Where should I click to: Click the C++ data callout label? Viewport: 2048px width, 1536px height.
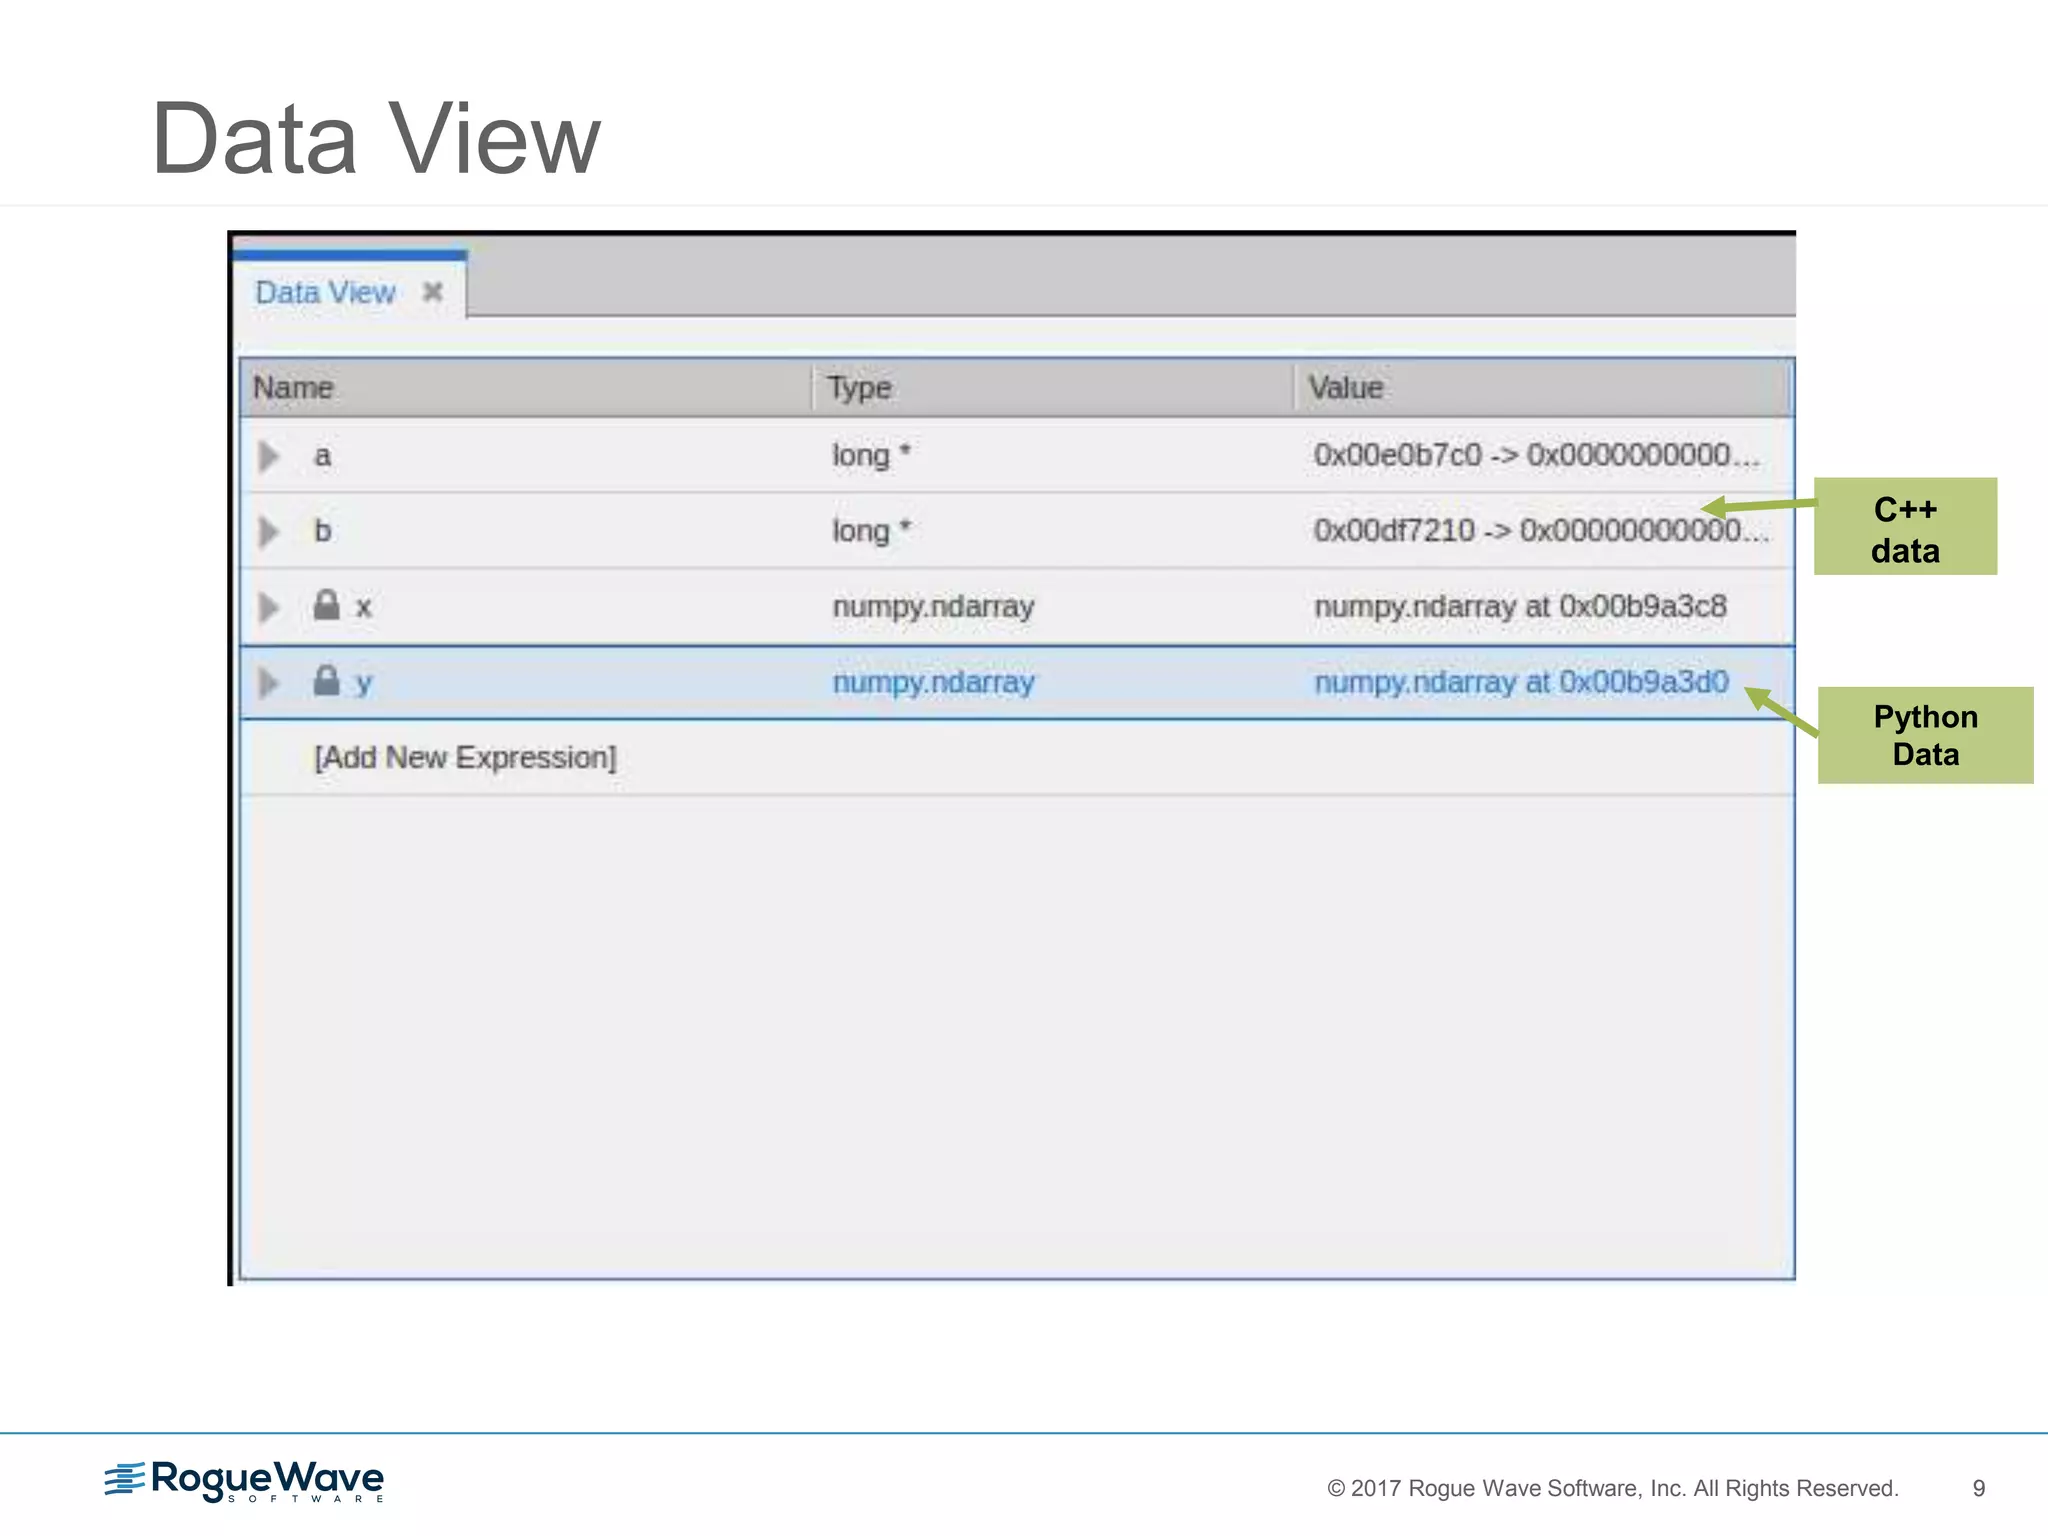pos(1905,527)
